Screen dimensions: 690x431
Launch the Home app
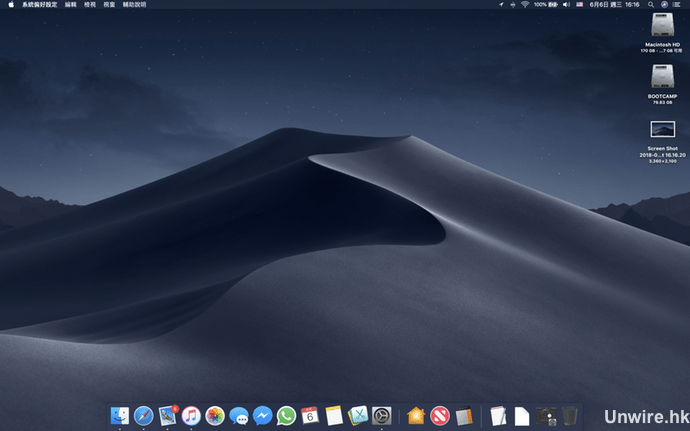416,416
